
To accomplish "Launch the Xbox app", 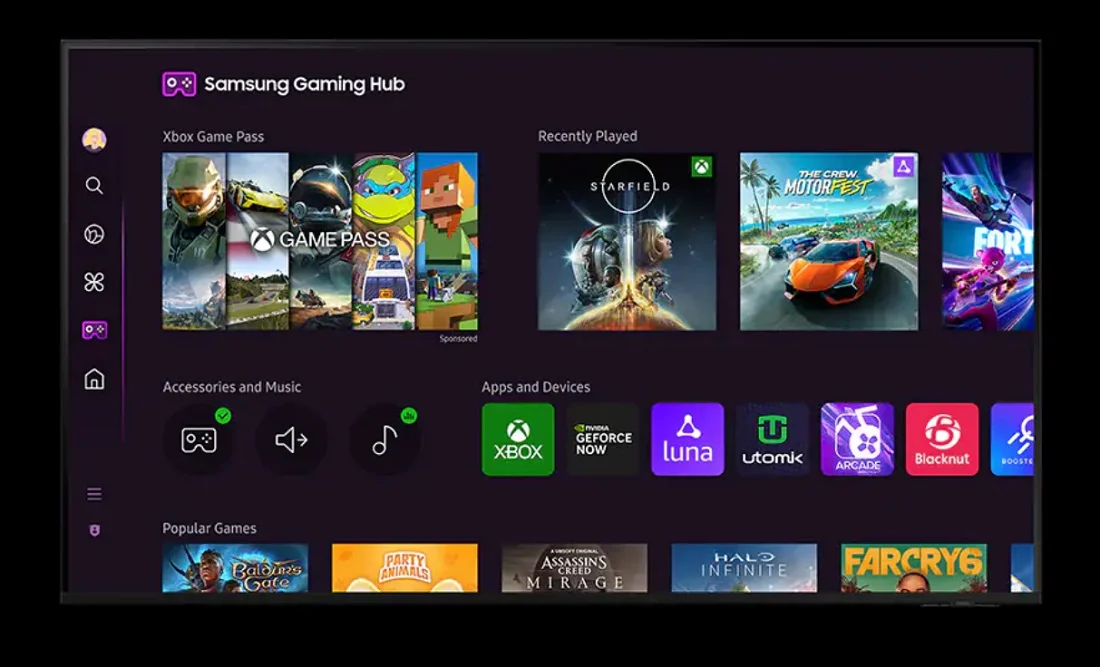I will [x=518, y=439].
